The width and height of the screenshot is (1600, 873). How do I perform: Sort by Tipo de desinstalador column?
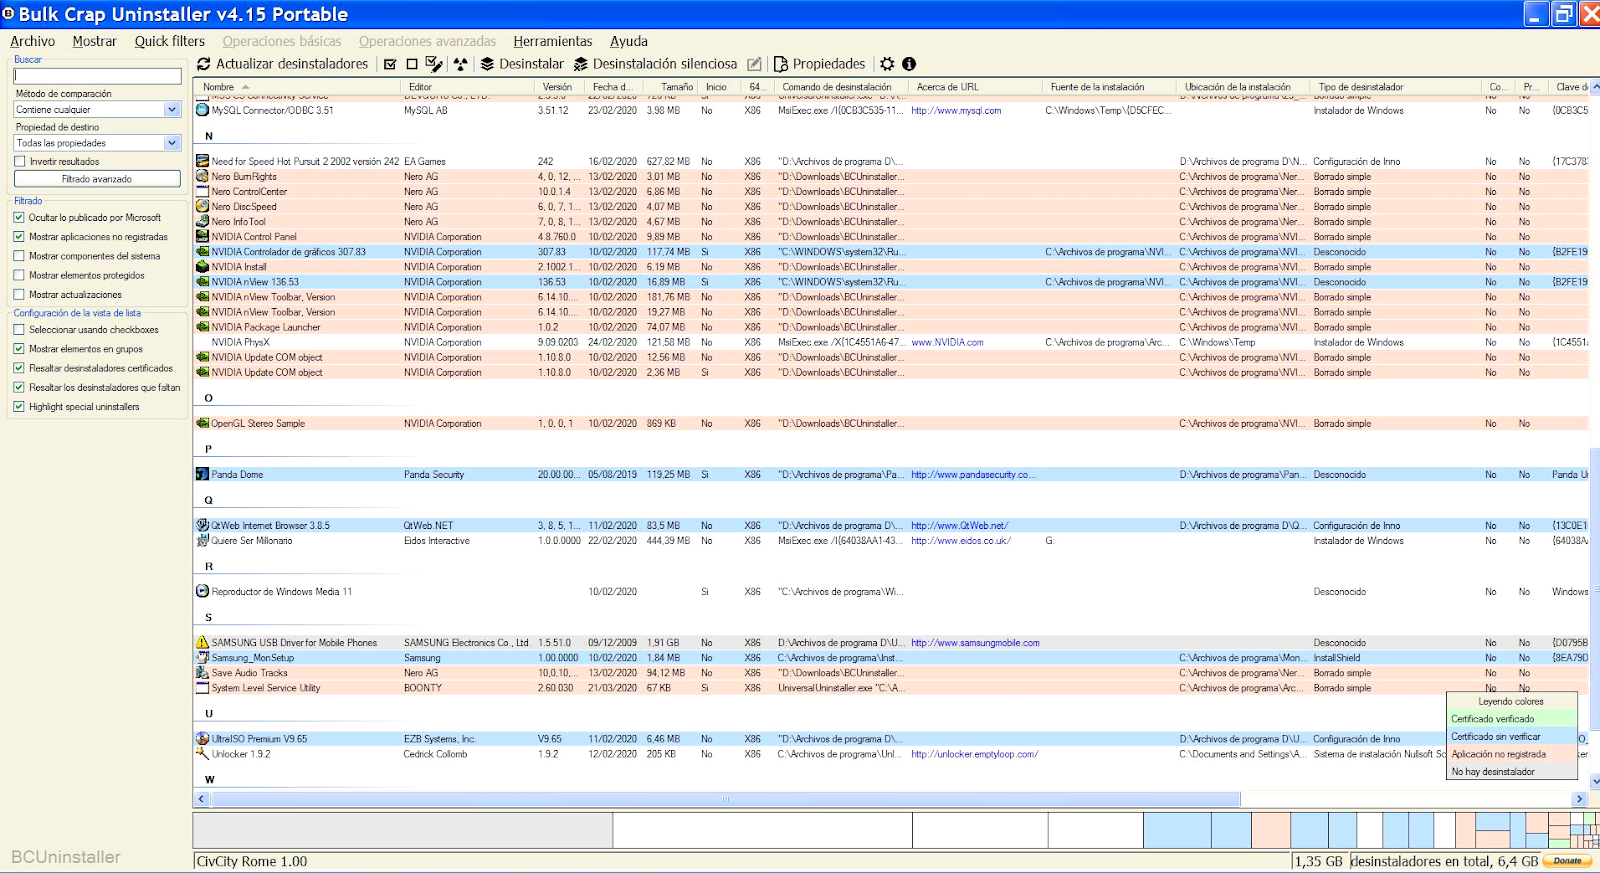coord(1395,87)
